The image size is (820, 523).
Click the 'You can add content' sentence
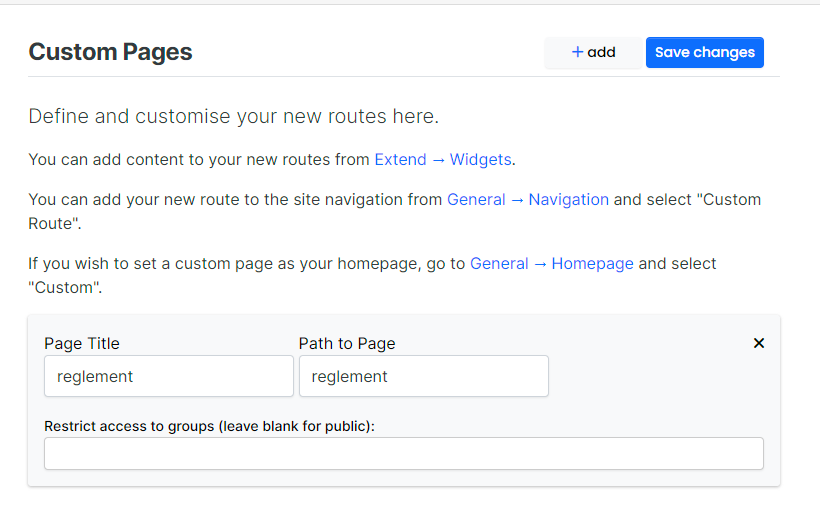200,159
